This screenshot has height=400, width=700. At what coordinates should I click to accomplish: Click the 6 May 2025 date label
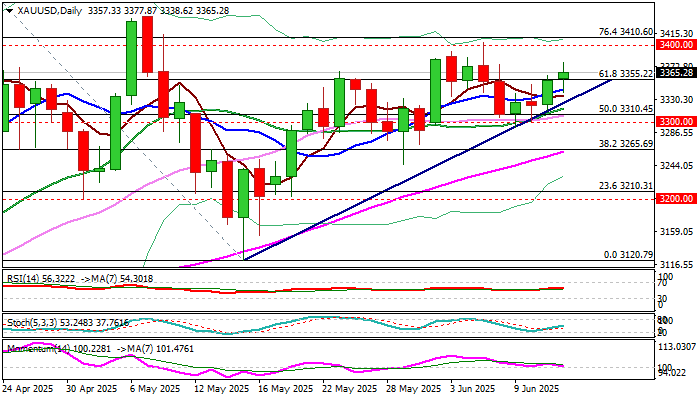(155, 388)
